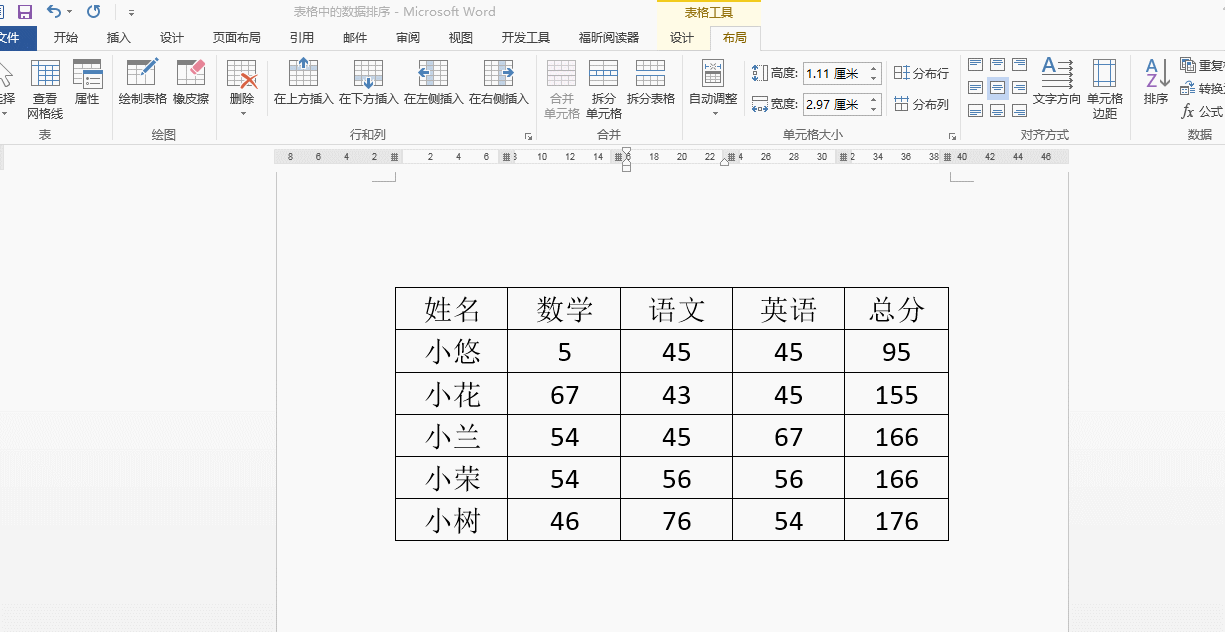
Task: Expand the 自动调整 autofit dropdown
Action: coord(713,113)
